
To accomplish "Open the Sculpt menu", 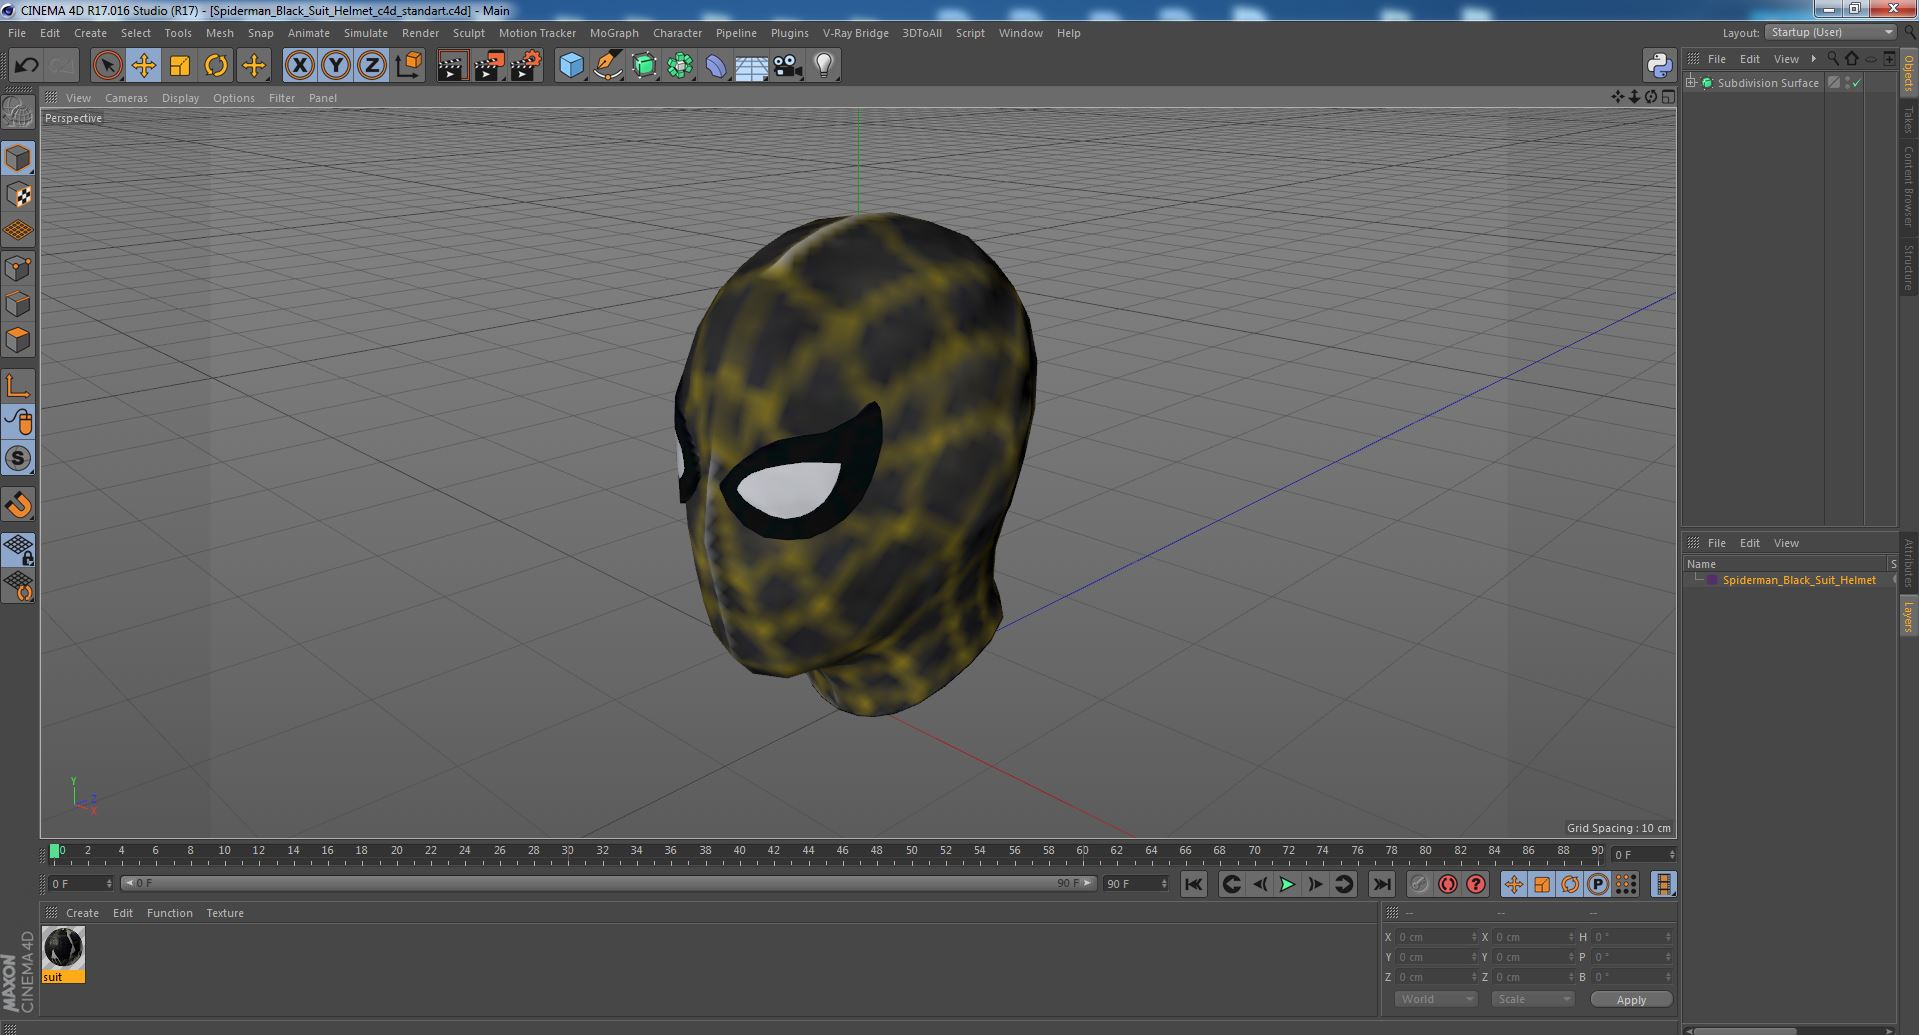I will [x=468, y=33].
